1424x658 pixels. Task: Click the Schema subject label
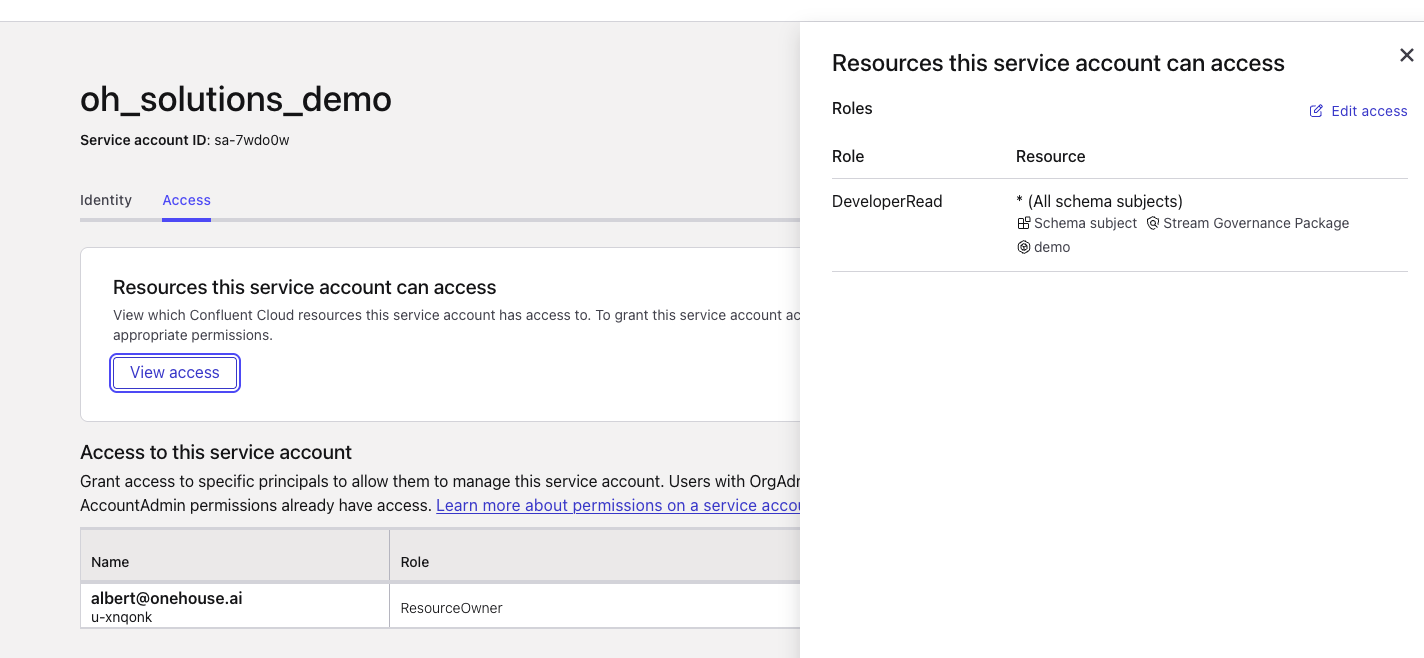1085,223
